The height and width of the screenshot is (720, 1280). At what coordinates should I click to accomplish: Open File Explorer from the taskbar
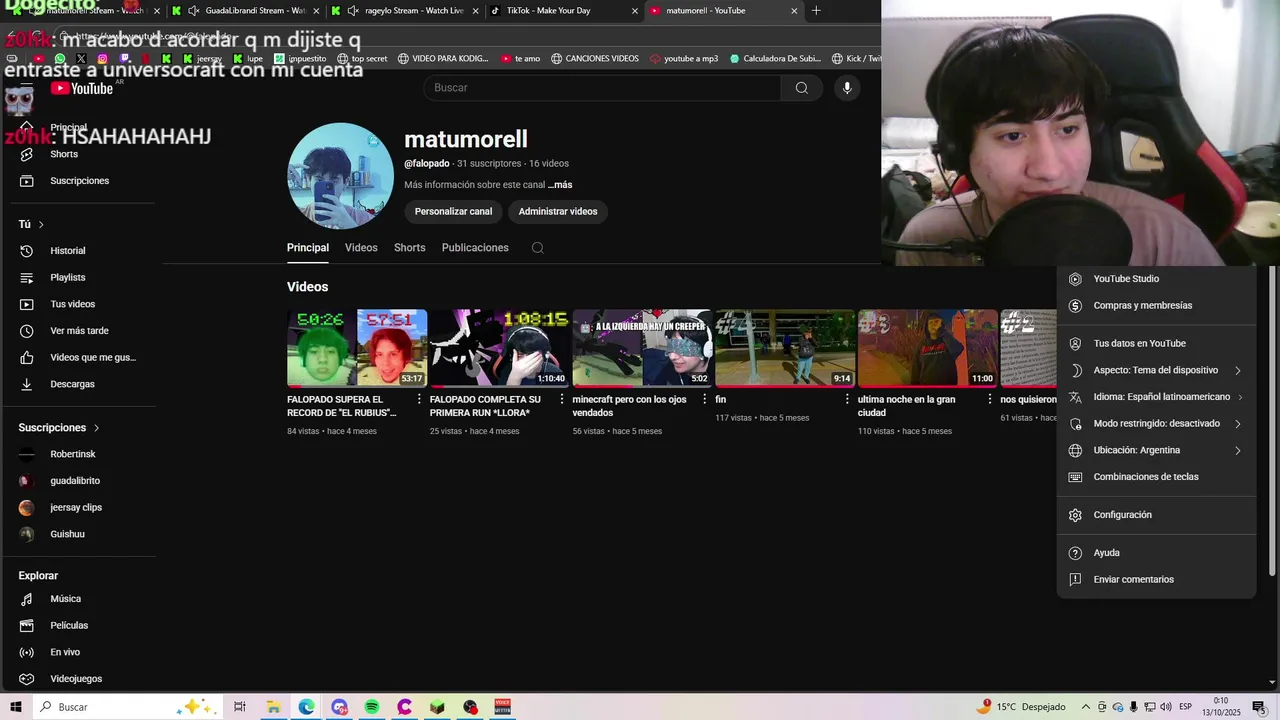pos(273,707)
